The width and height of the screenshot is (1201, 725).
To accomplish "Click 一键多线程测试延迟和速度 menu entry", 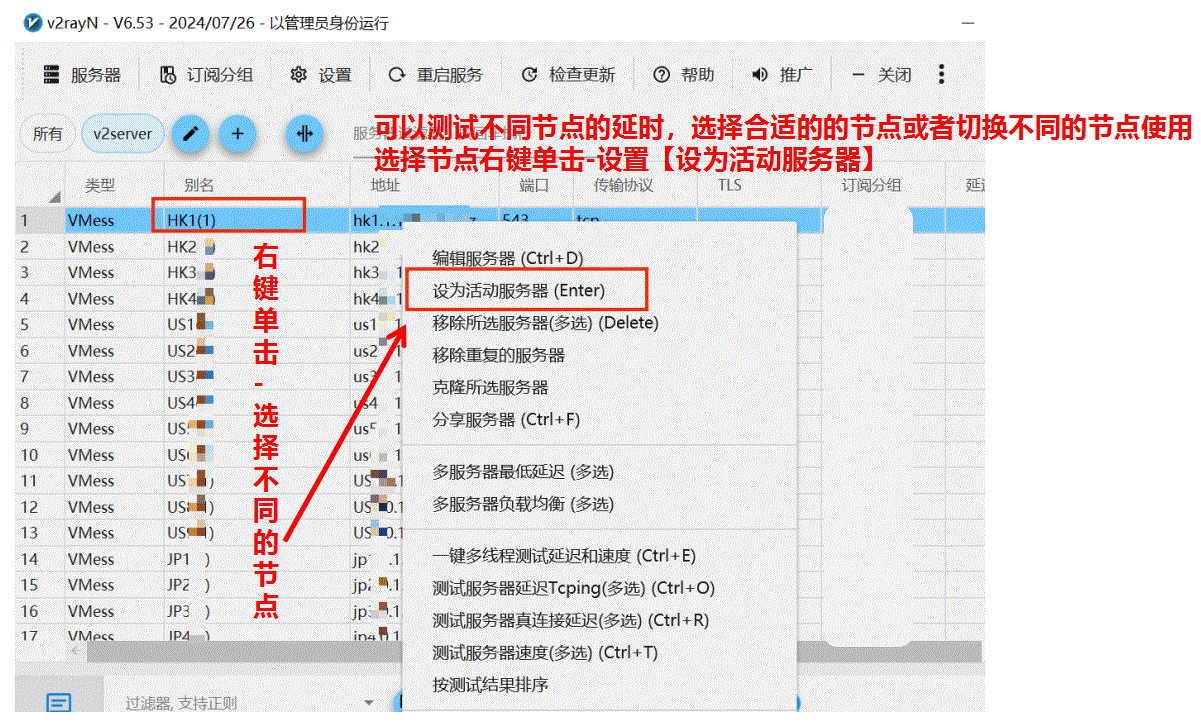I will [x=563, y=556].
